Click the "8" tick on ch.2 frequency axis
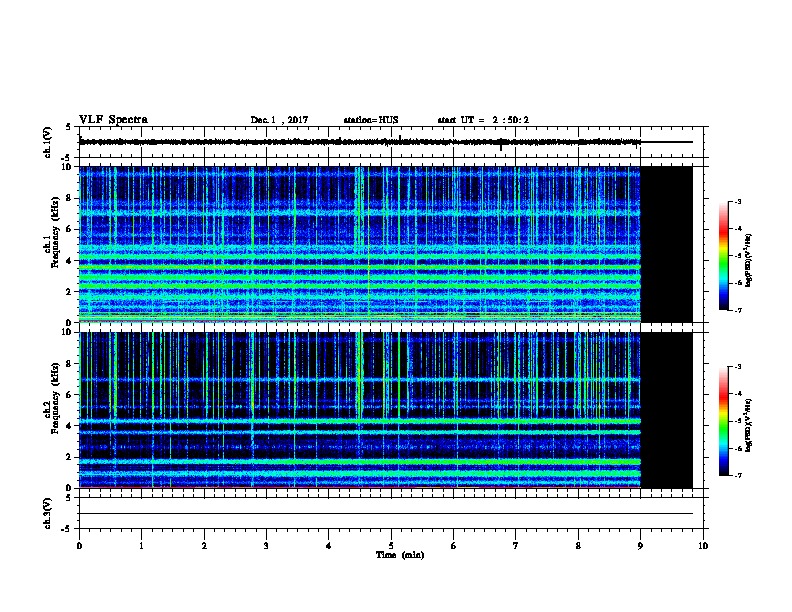This screenshot has height=612, width=792. tap(69, 364)
